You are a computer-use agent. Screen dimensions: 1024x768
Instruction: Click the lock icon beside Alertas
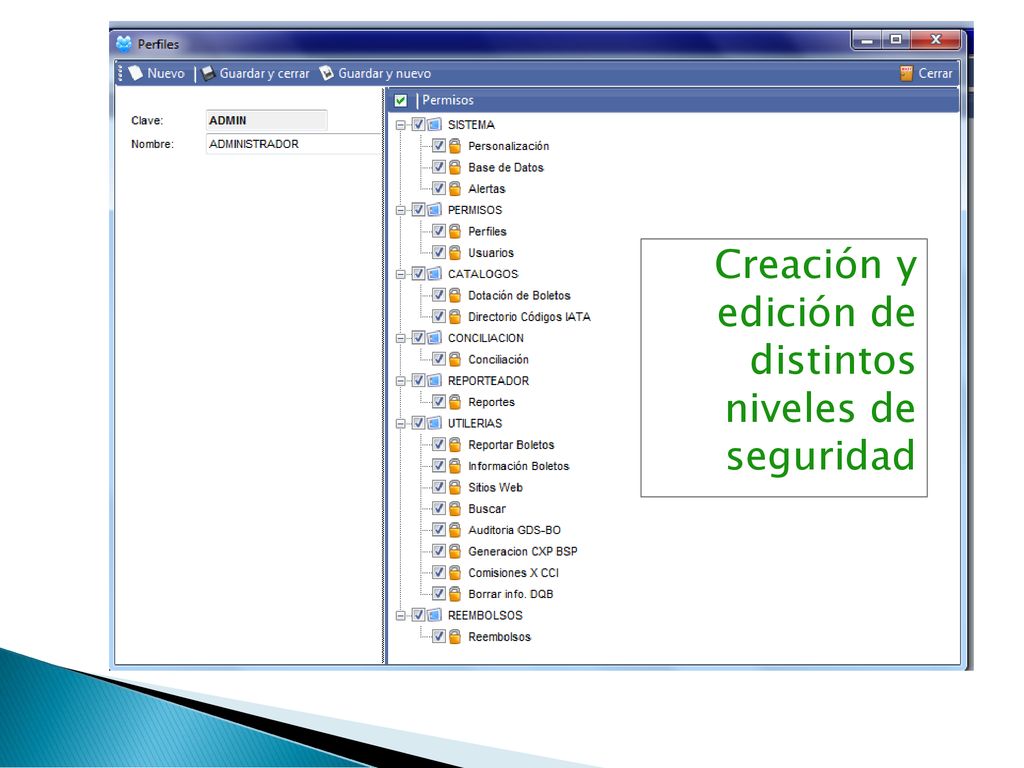(x=455, y=188)
